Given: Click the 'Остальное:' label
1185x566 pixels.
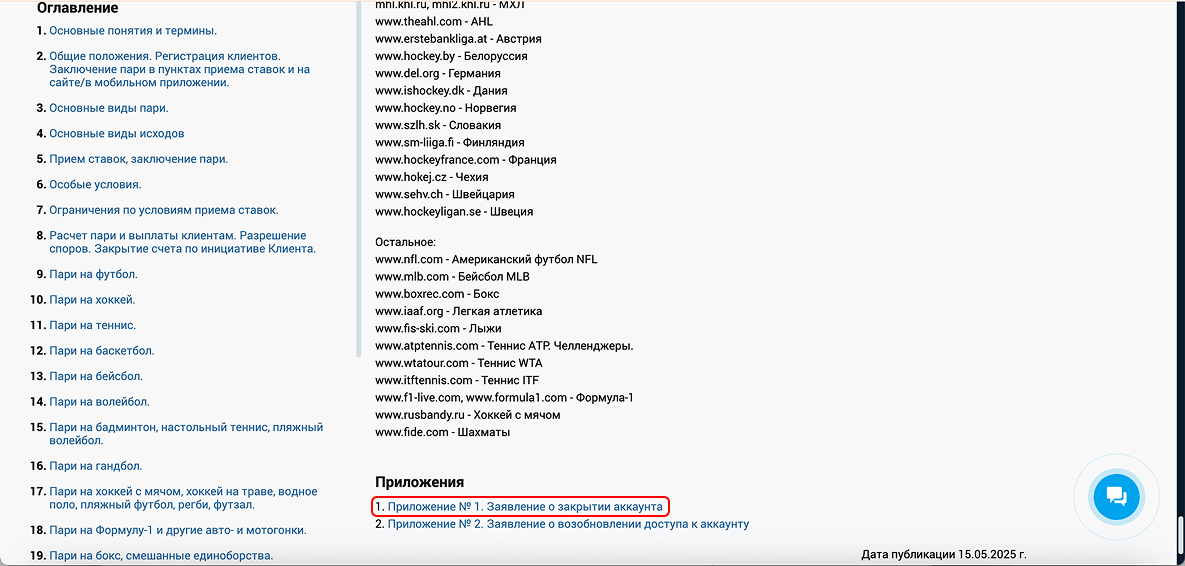Looking at the screenshot, I should (406, 243).
